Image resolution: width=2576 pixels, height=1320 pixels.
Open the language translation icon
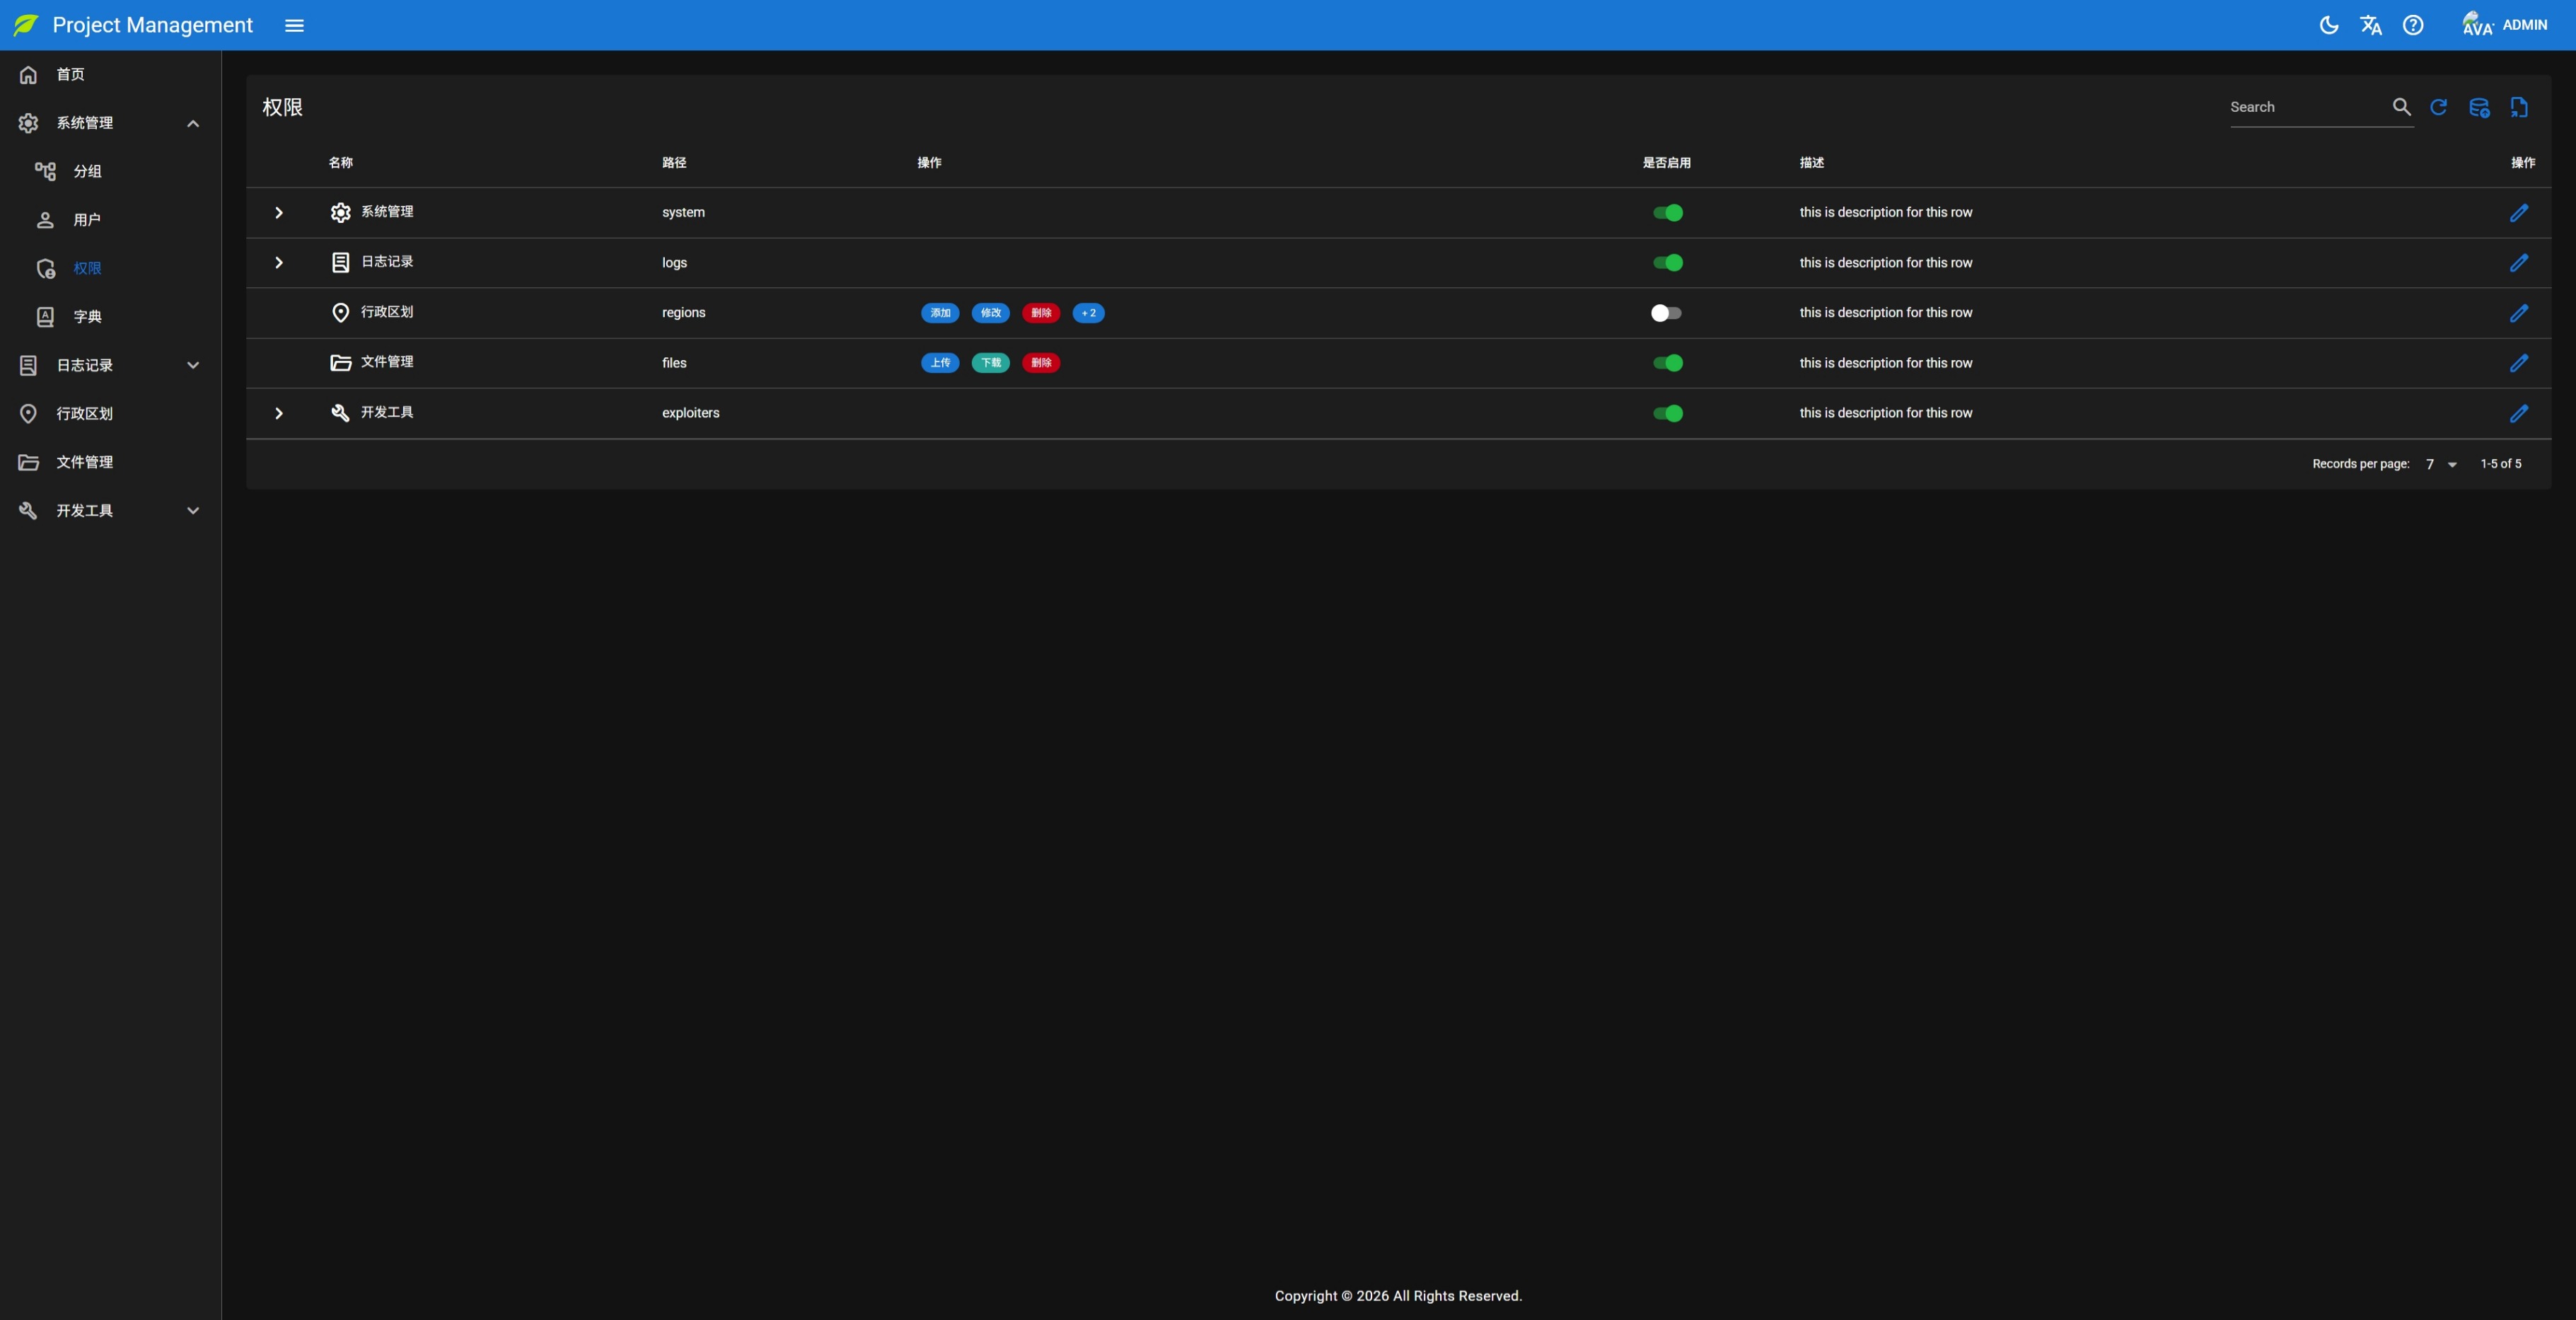[2370, 25]
